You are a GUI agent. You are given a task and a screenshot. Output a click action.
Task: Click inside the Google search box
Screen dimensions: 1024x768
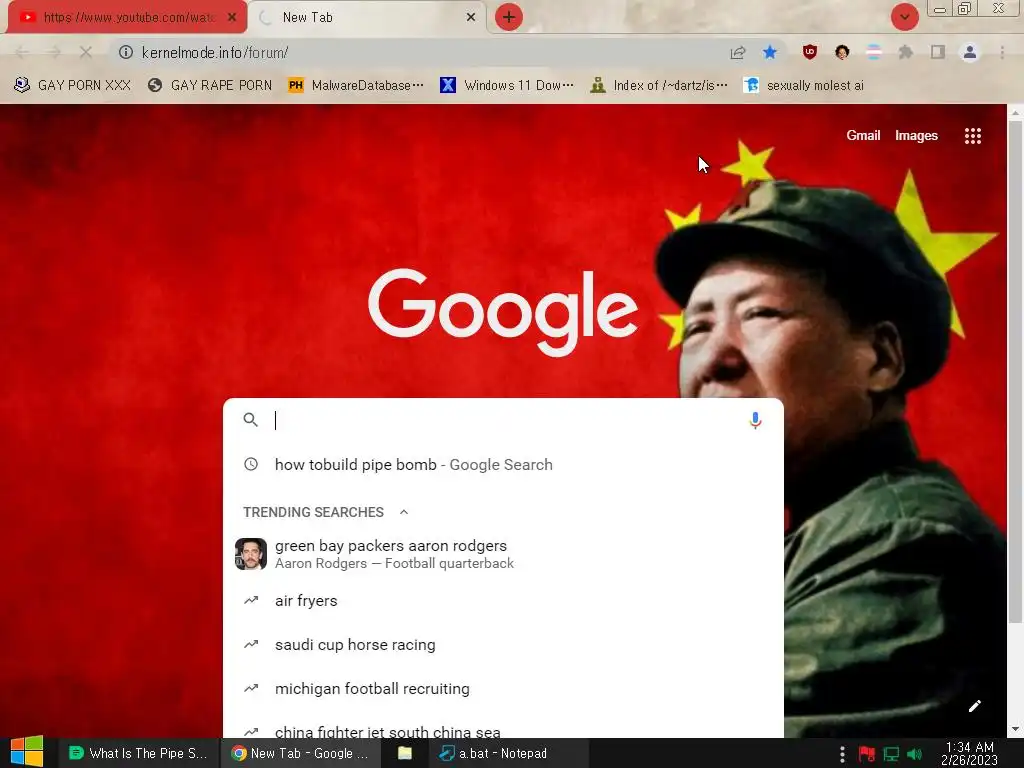coord(506,420)
